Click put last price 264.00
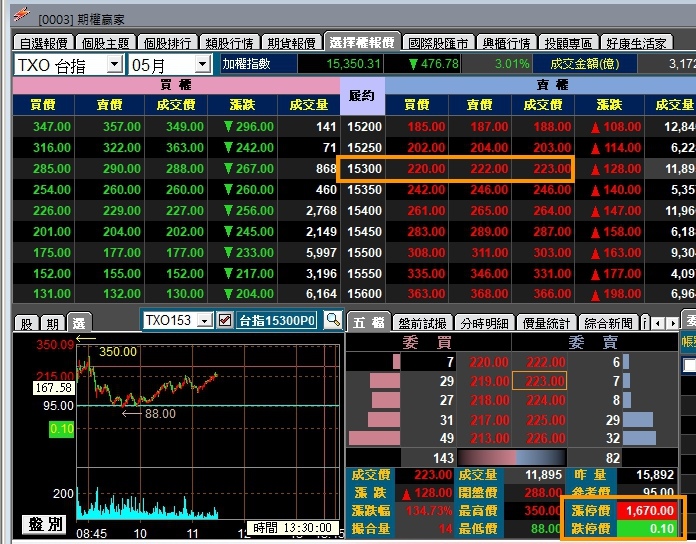Screen dimensions: 696x544 pos(552,211)
